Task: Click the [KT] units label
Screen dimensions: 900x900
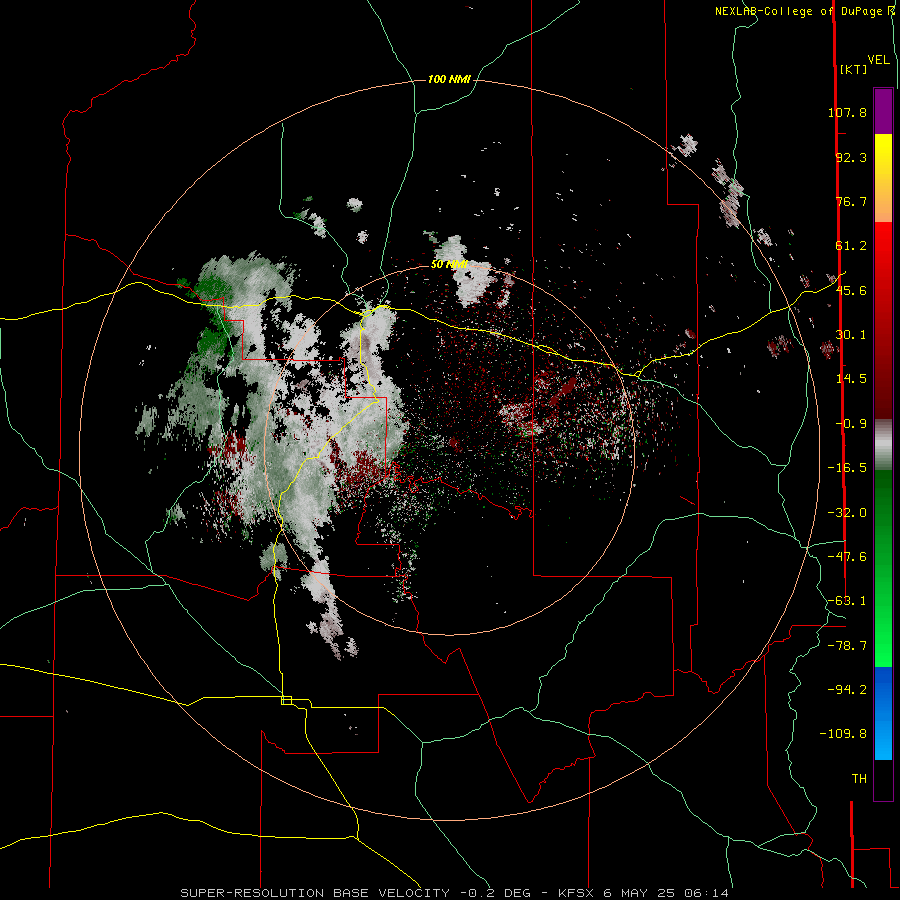Action: pos(853,69)
